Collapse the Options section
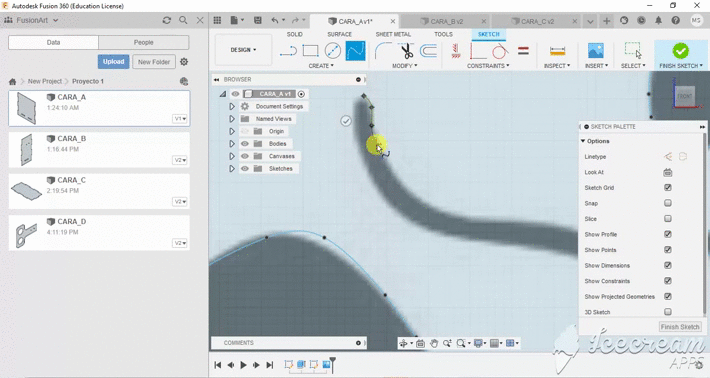The height and width of the screenshot is (378, 710). coord(583,141)
